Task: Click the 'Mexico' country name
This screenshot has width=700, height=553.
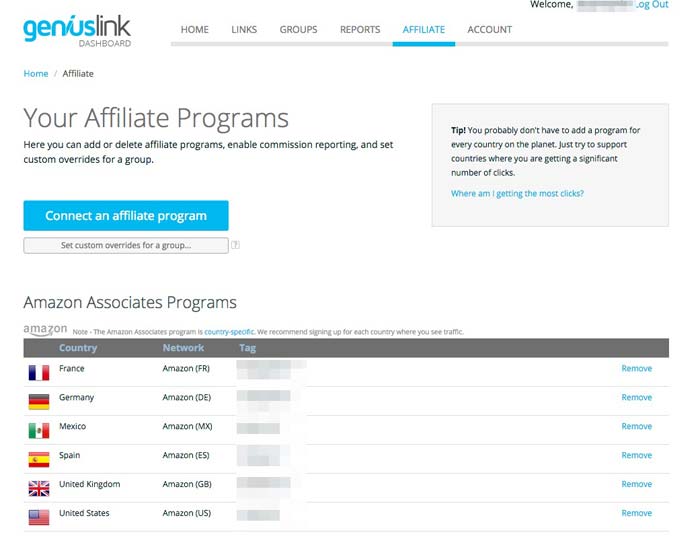Action: [72, 426]
